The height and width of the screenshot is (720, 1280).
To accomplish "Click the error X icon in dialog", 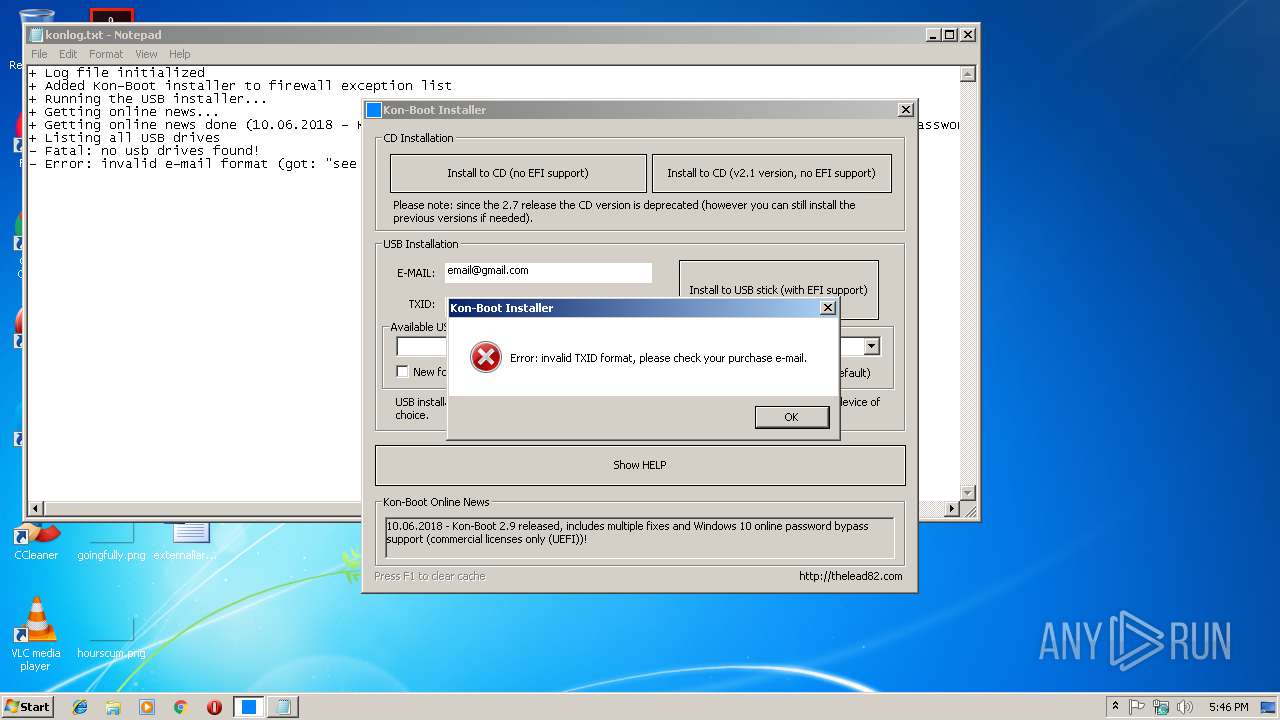I will pyautogui.click(x=486, y=357).
